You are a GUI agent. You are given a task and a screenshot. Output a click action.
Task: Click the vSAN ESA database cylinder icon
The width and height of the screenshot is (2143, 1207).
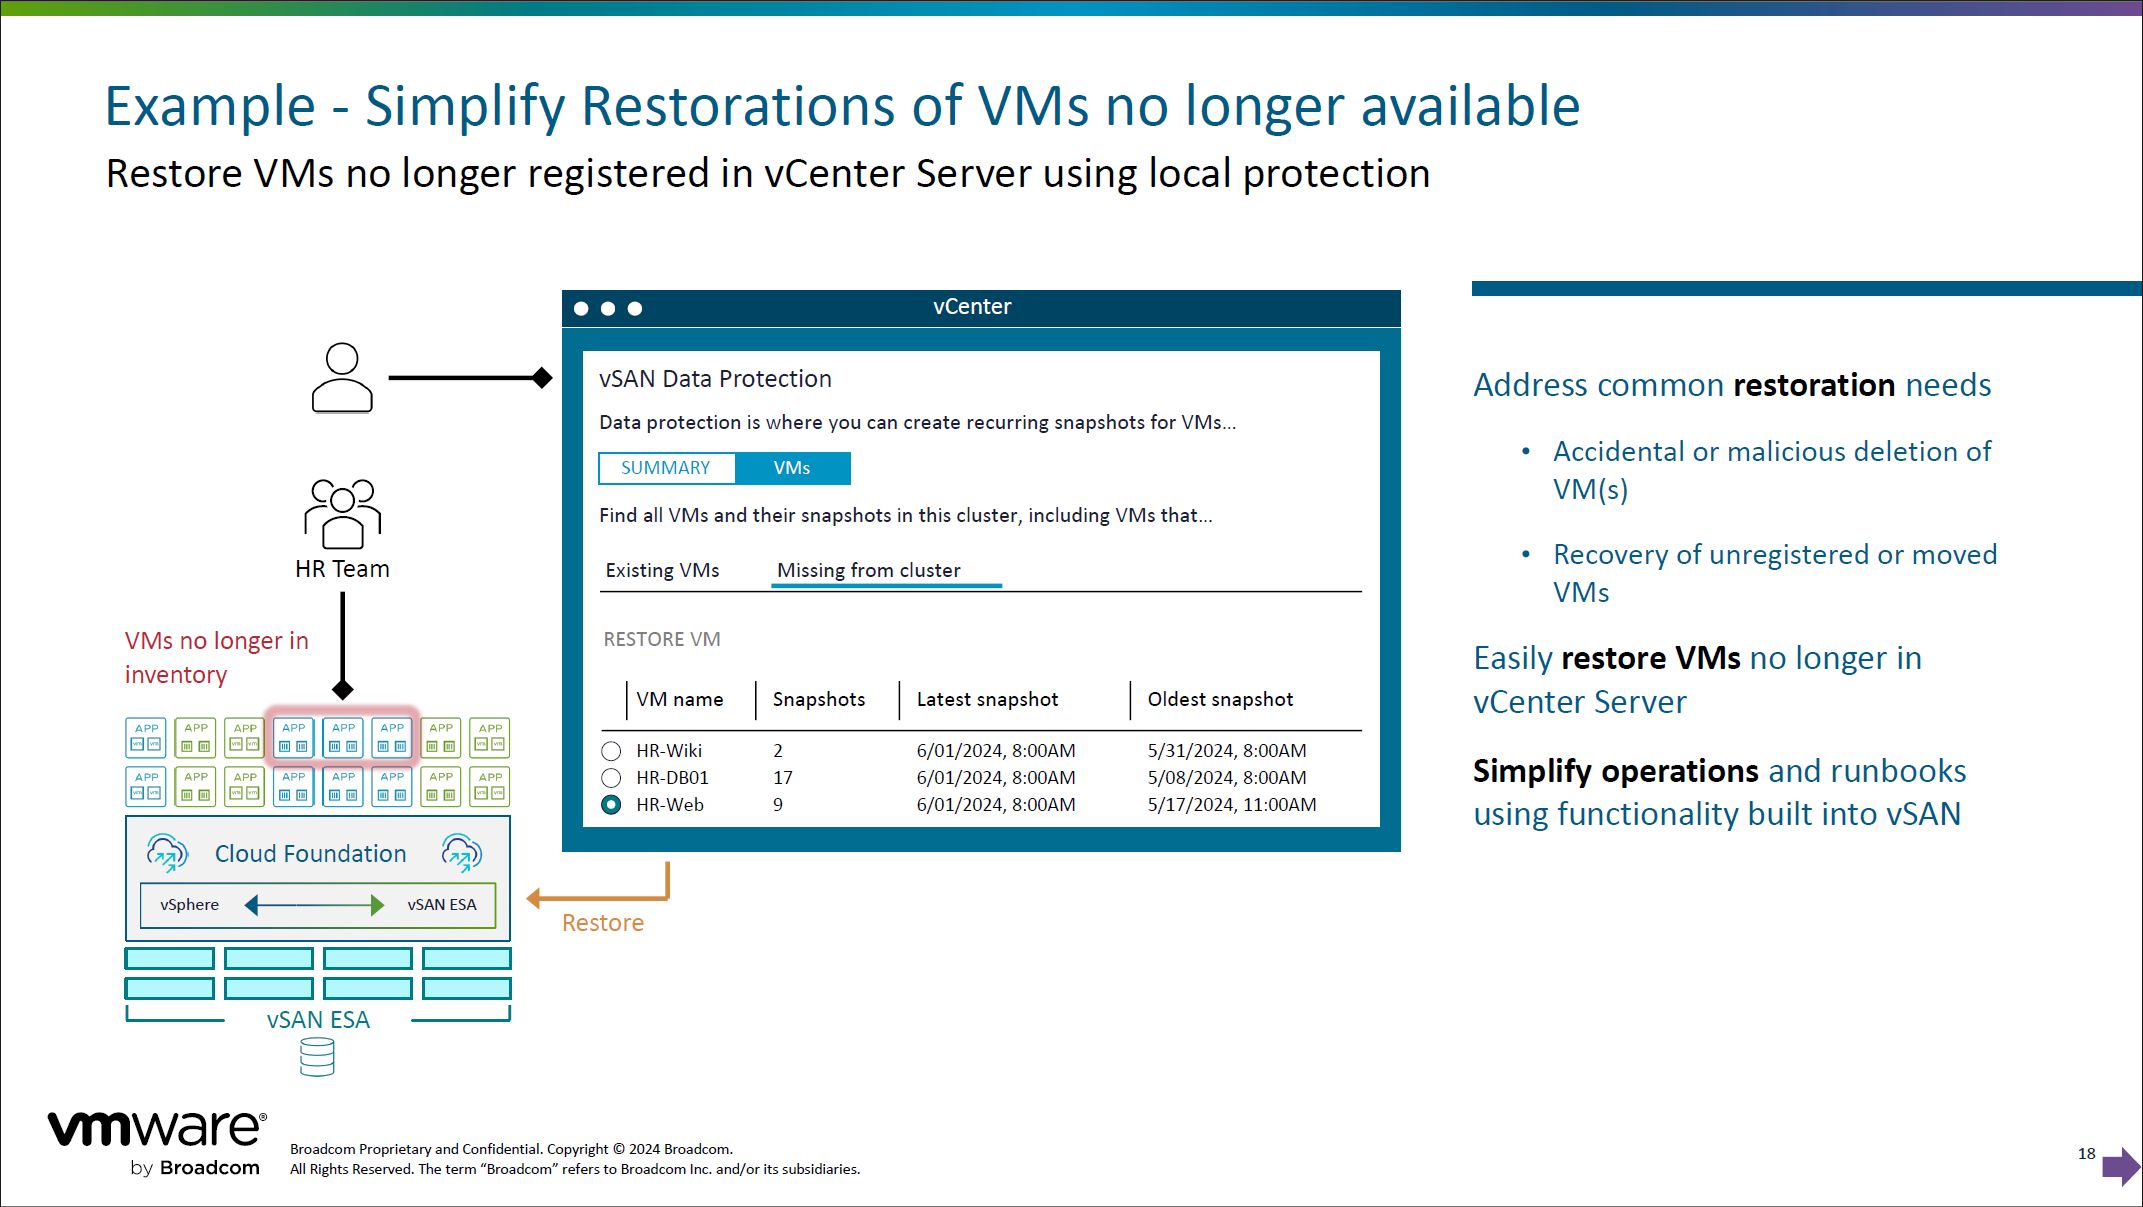317,1057
